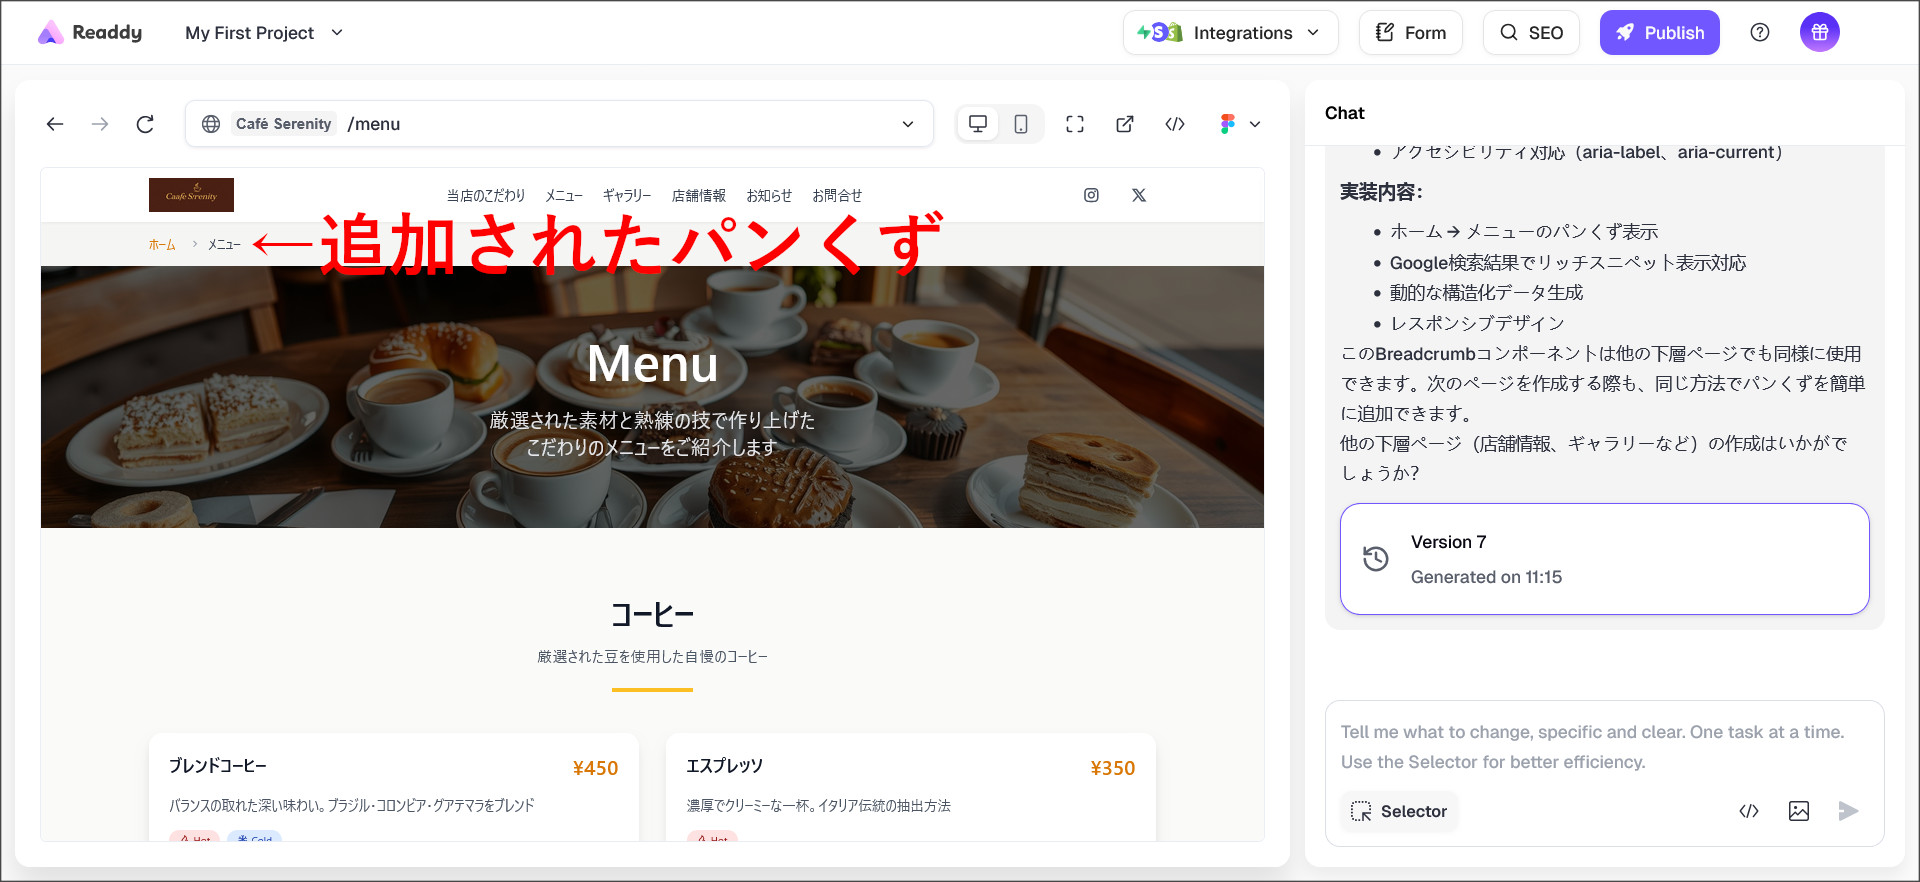Open code view from preview toolbar

(x=1175, y=124)
